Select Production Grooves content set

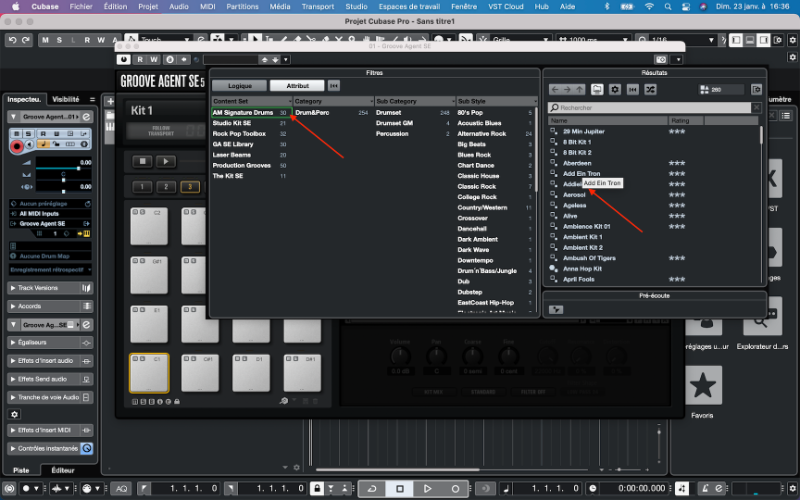pyautogui.click(x=252, y=165)
